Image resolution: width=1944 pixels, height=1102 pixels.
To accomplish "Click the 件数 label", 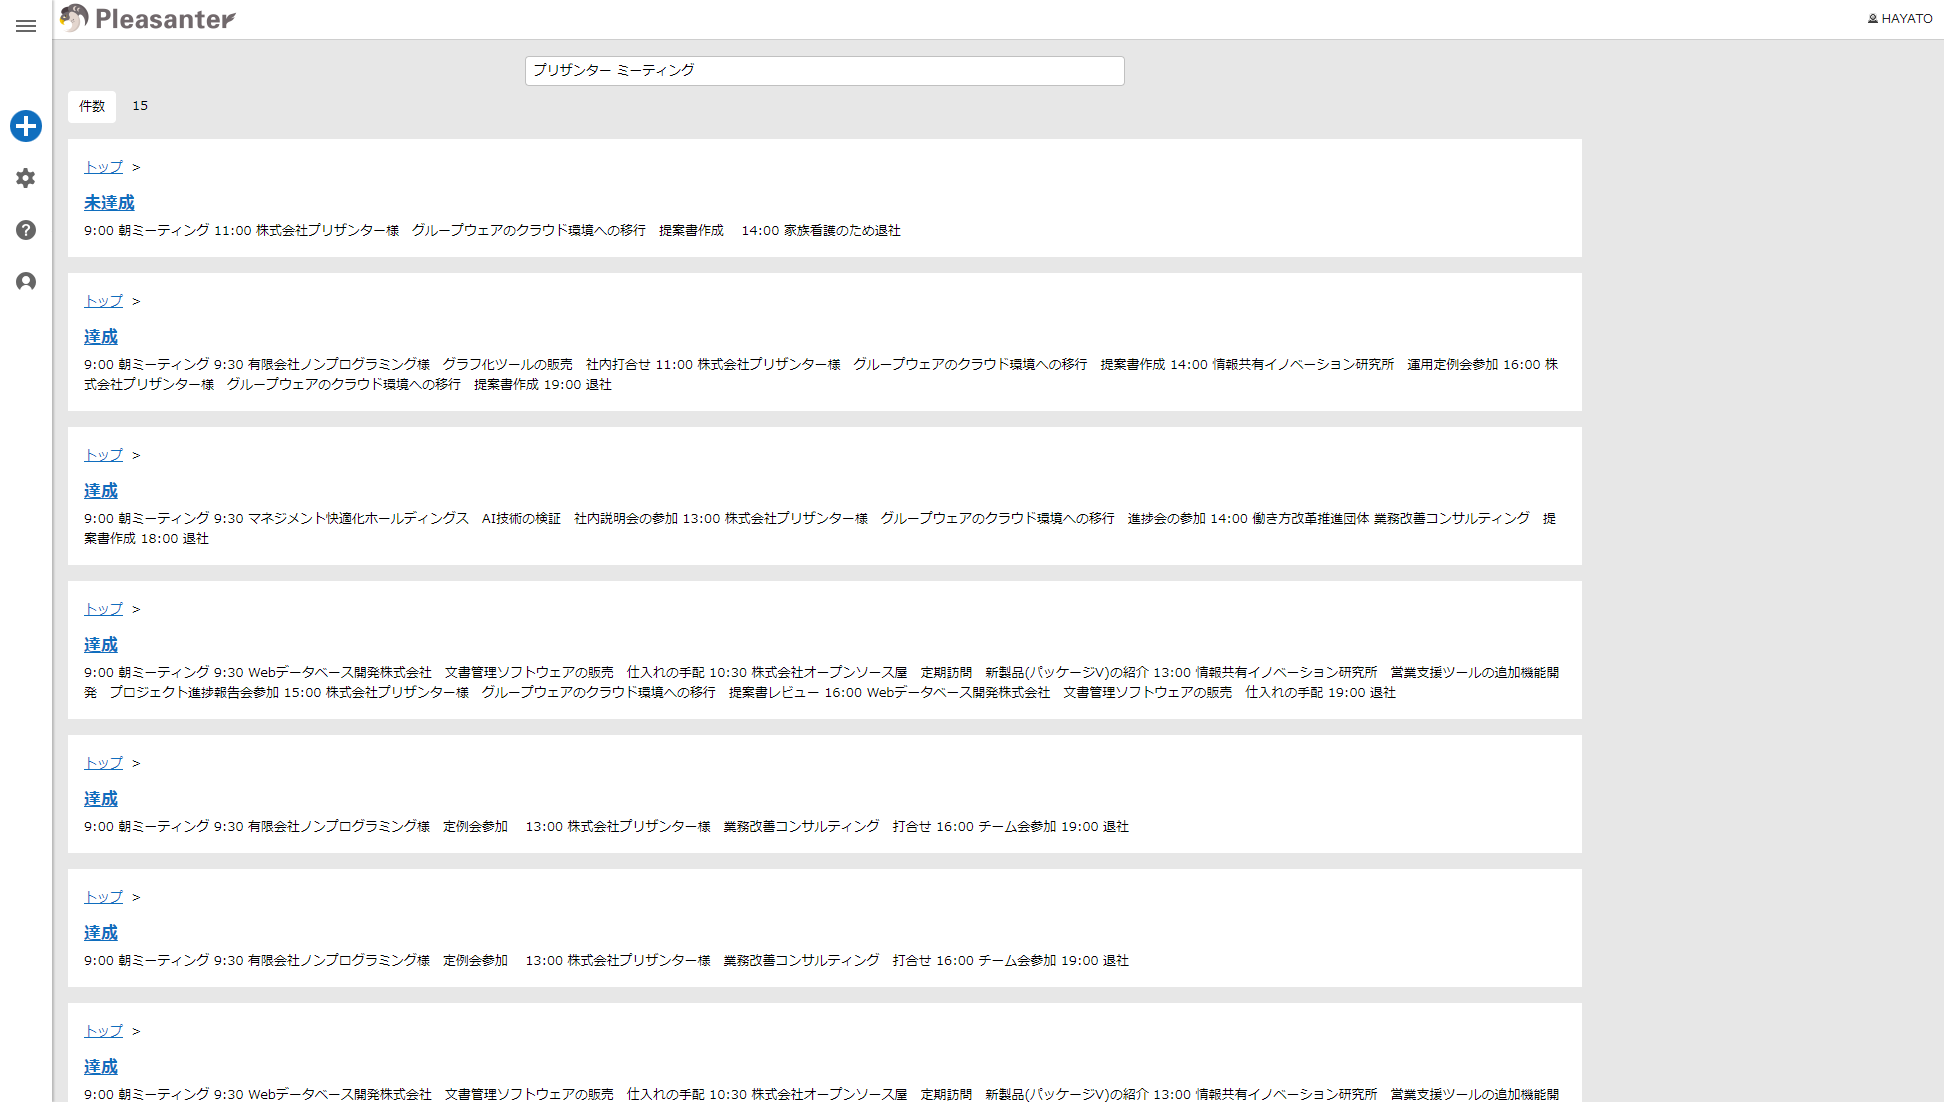I will (92, 106).
